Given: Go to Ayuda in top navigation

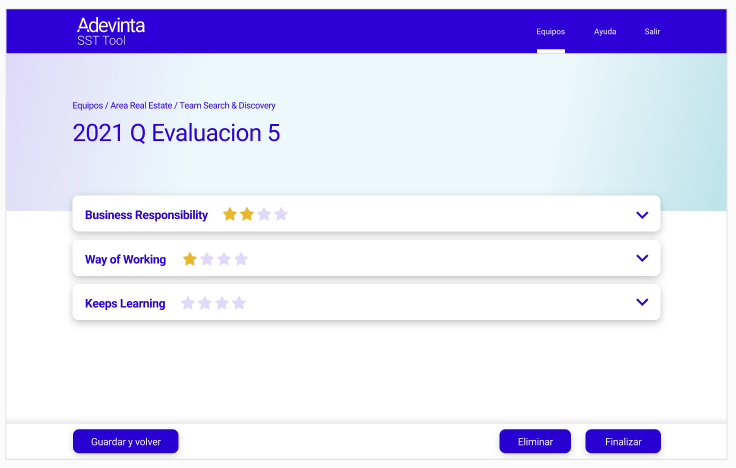Looking at the screenshot, I should click(x=605, y=31).
